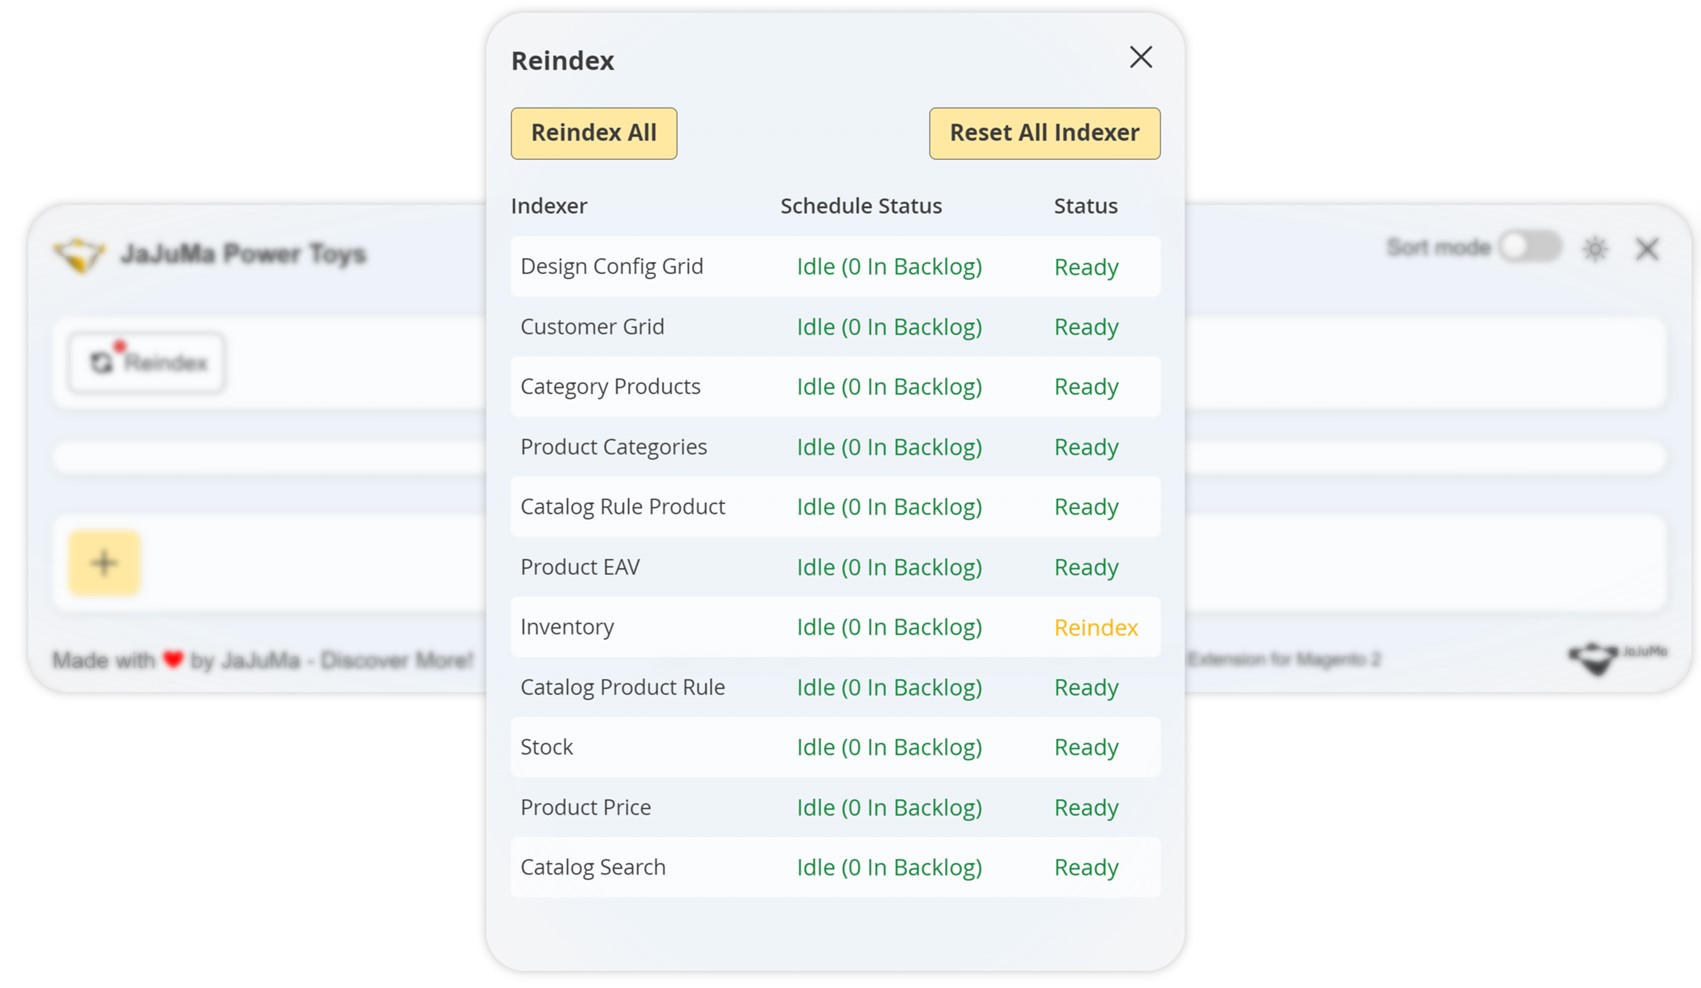Image resolution: width=1701 pixels, height=988 pixels.
Task: Close the Reindex dialog with X icon
Action: [1141, 57]
